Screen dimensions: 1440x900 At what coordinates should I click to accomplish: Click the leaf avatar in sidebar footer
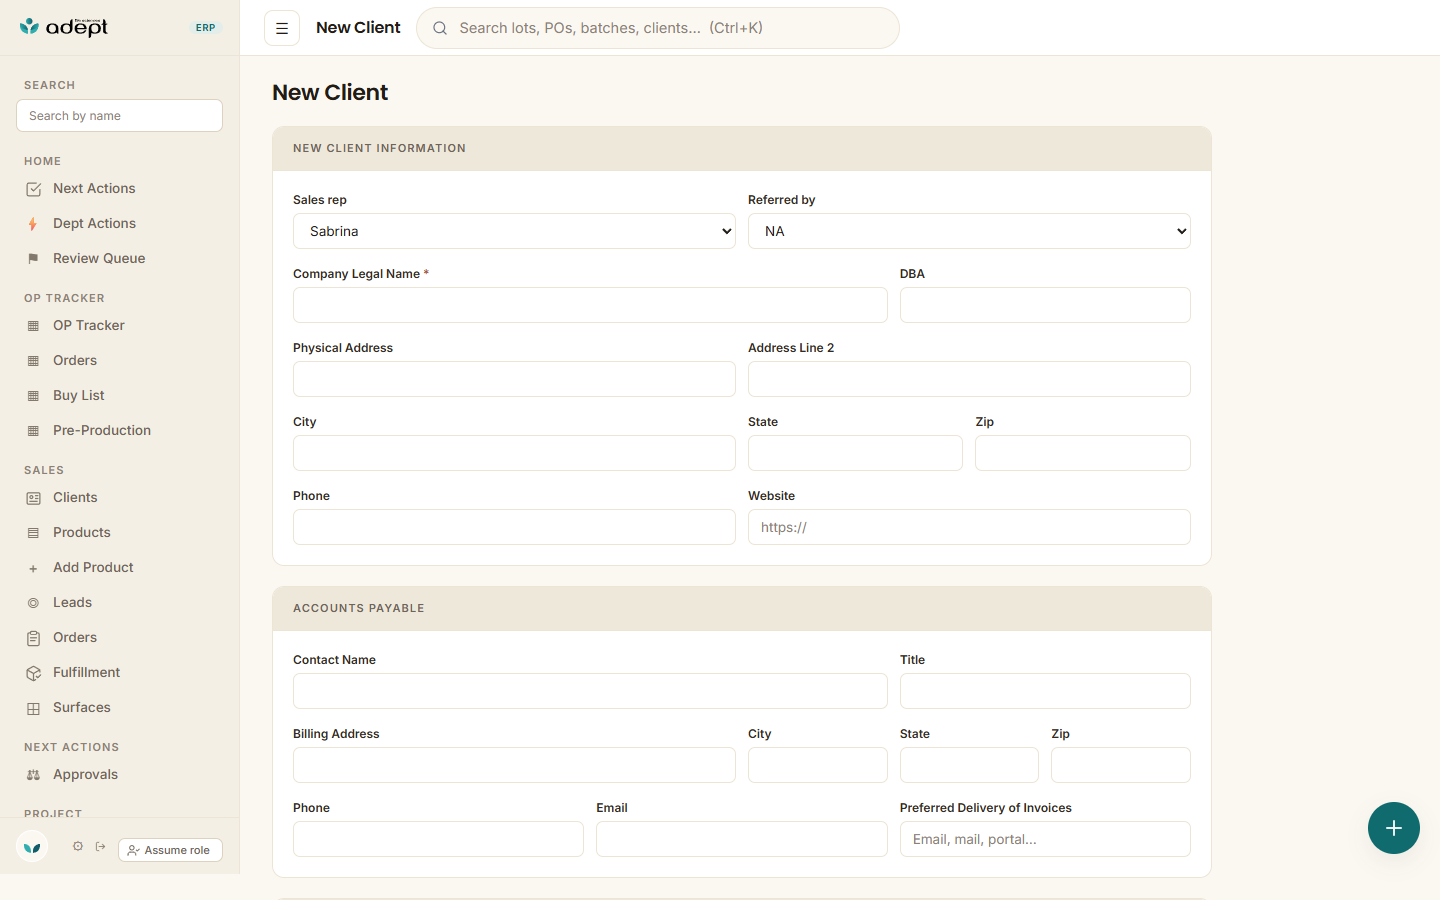pos(32,847)
